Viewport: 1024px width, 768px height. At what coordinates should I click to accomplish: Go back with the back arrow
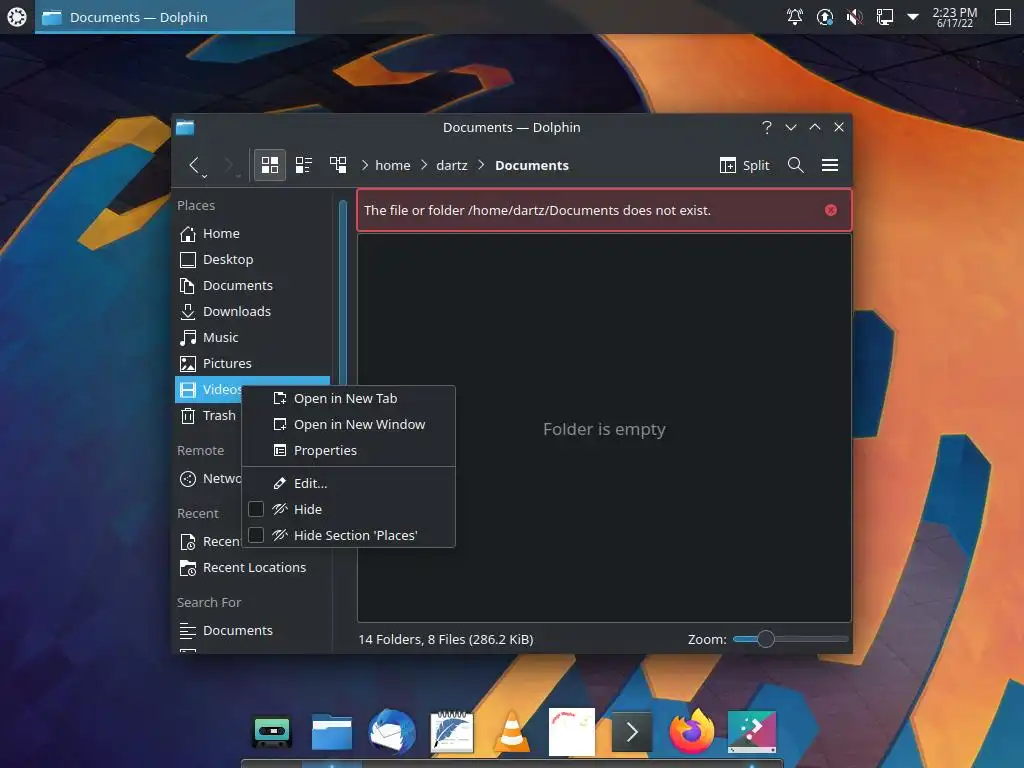tap(194, 165)
